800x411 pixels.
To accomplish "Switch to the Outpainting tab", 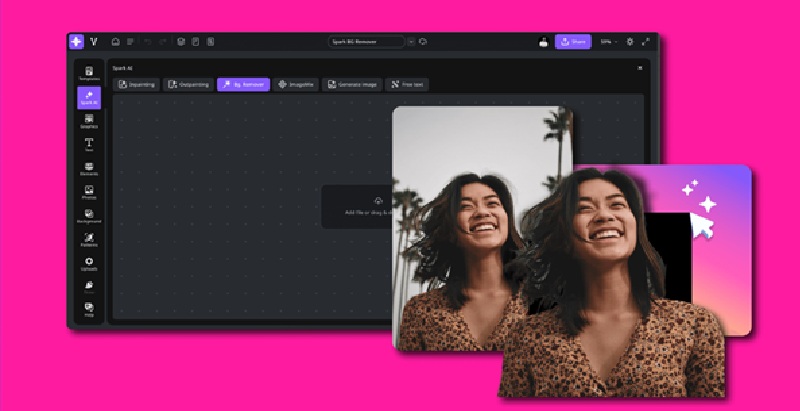I will point(188,85).
